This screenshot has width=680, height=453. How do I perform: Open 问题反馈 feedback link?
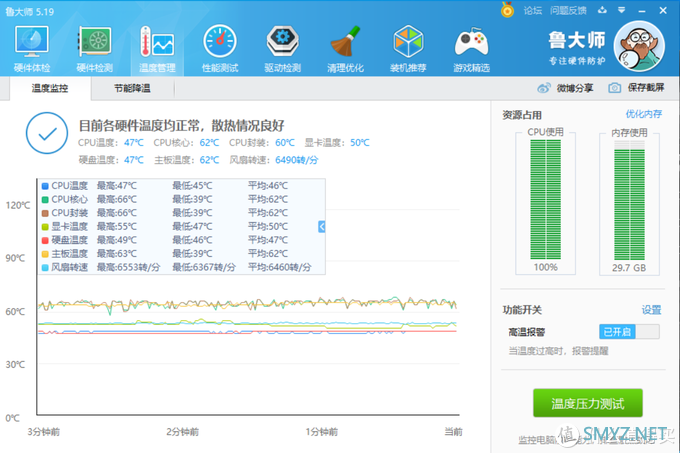(568, 10)
